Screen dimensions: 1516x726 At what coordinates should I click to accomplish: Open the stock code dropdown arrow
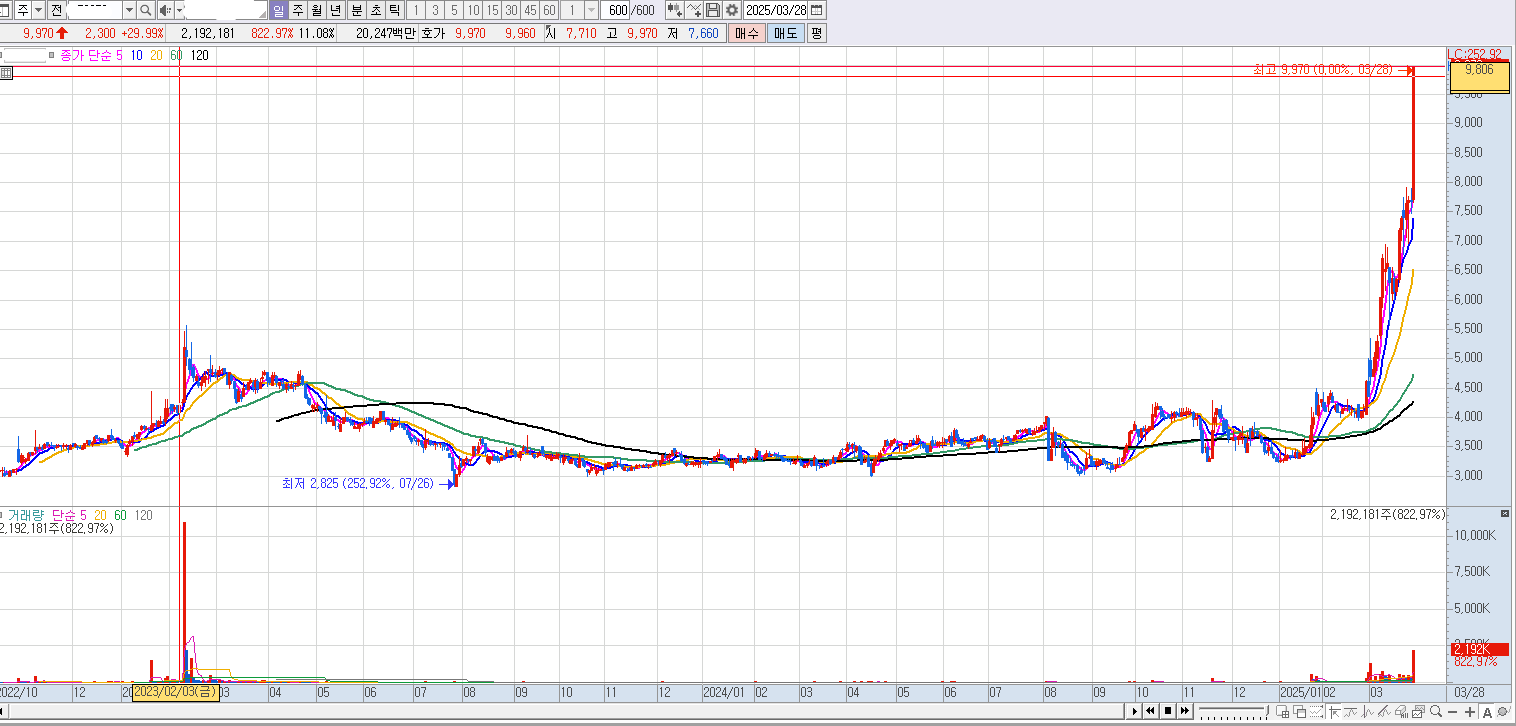(x=128, y=10)
